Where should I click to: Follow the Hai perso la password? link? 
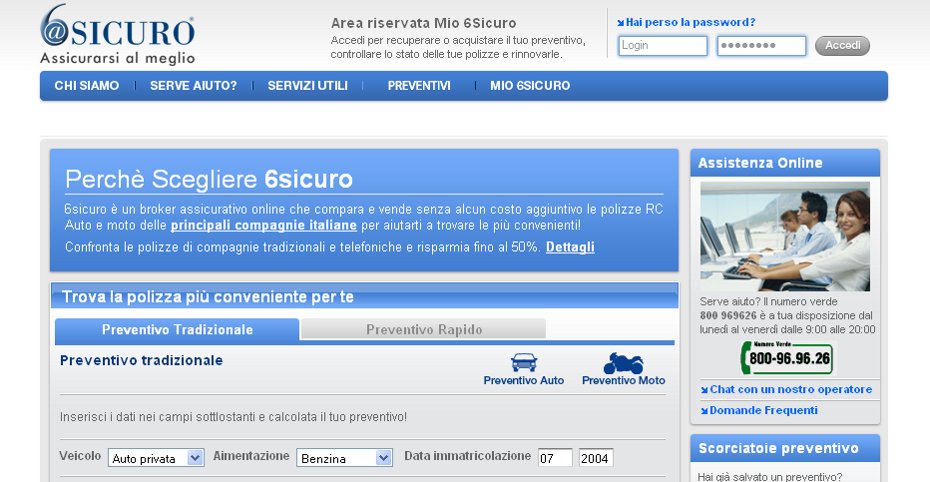coord(690,23)
